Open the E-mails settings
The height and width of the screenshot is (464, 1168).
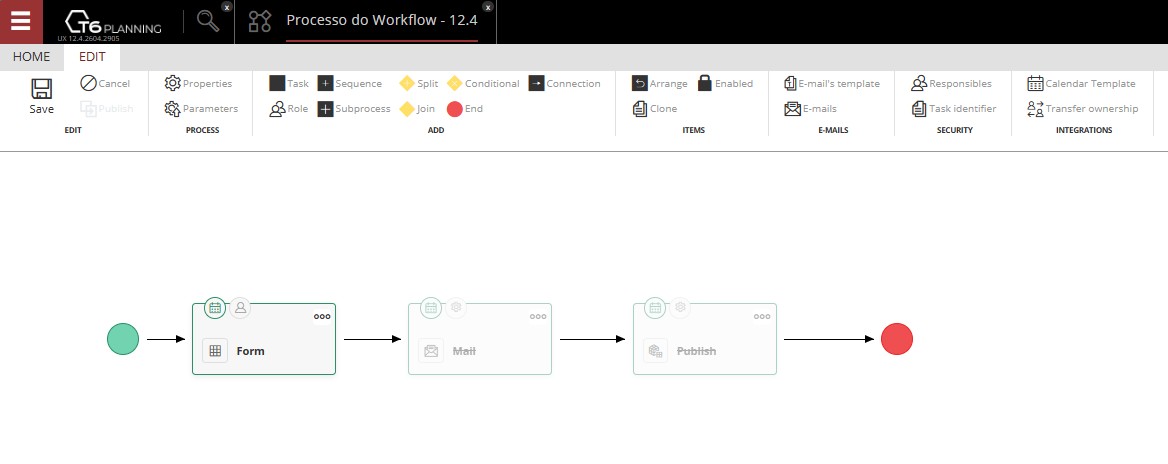pos(810,109)
